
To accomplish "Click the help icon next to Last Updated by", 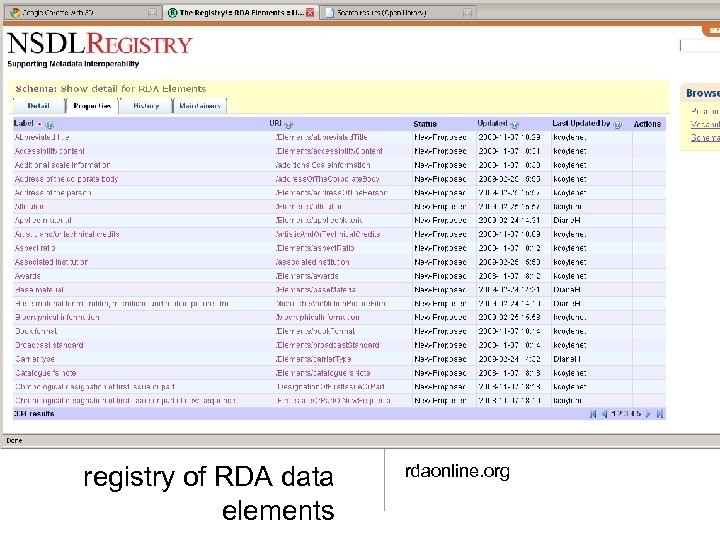I will coord(618,124).
